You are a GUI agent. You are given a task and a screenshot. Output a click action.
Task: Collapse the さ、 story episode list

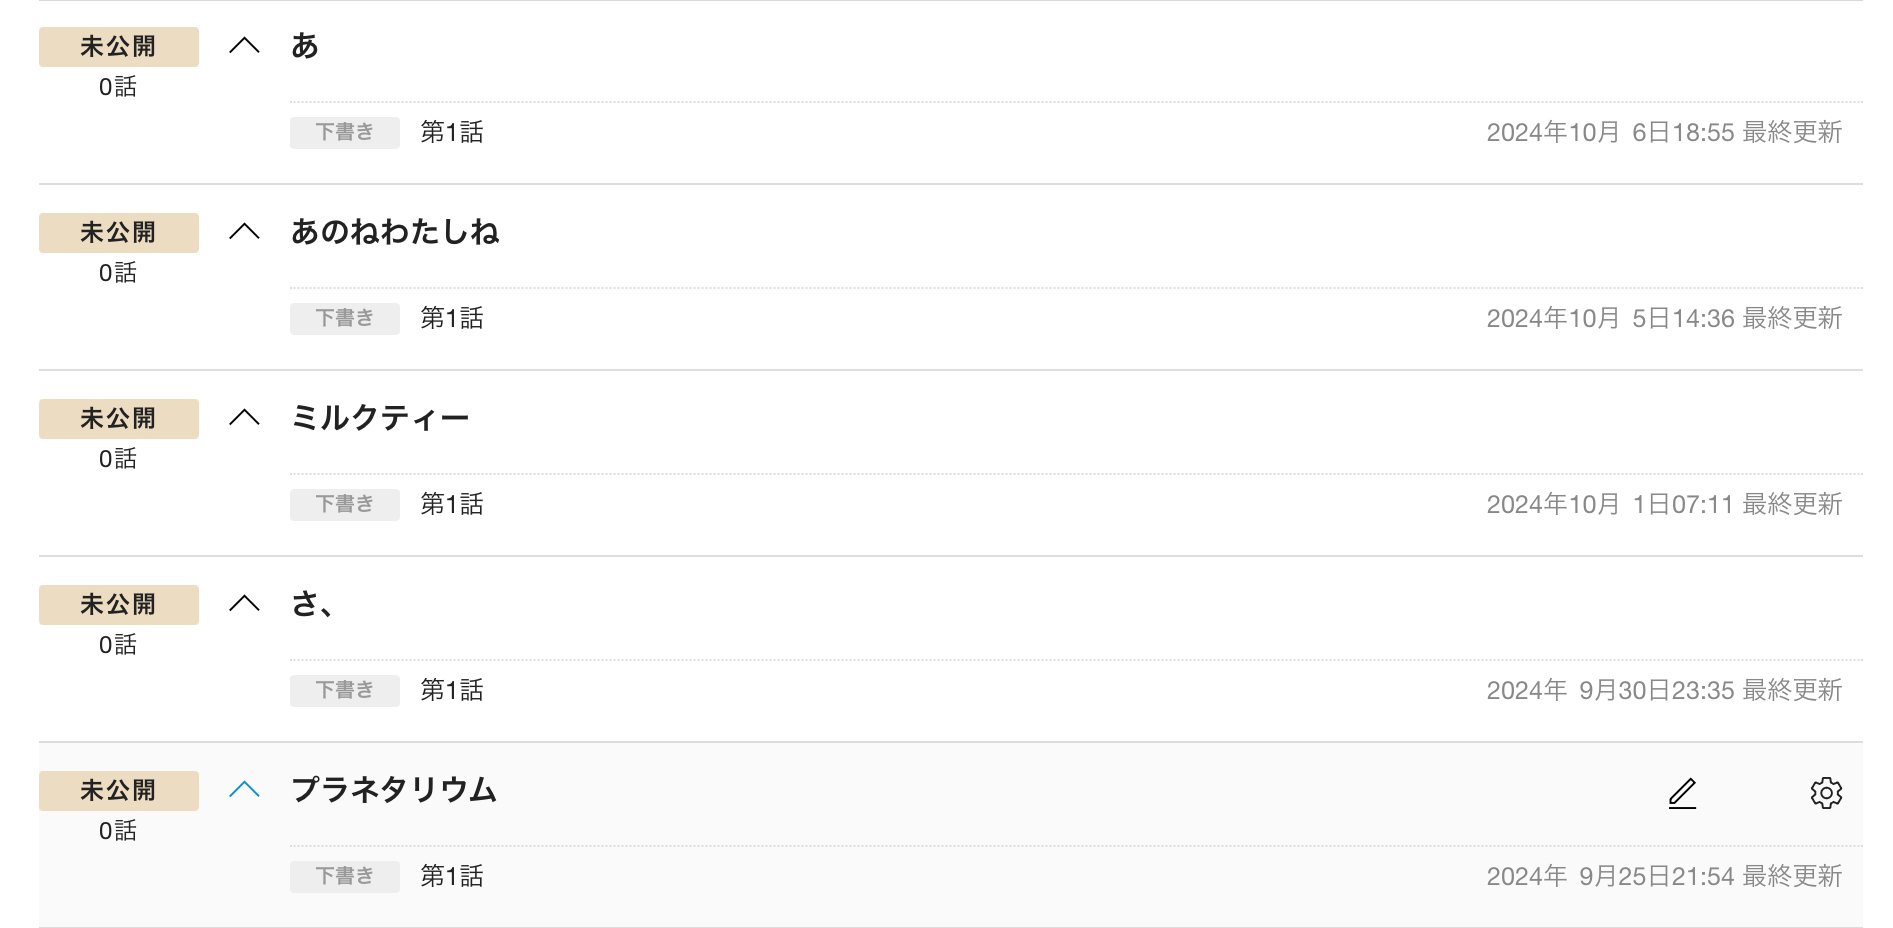pos(244,604)
